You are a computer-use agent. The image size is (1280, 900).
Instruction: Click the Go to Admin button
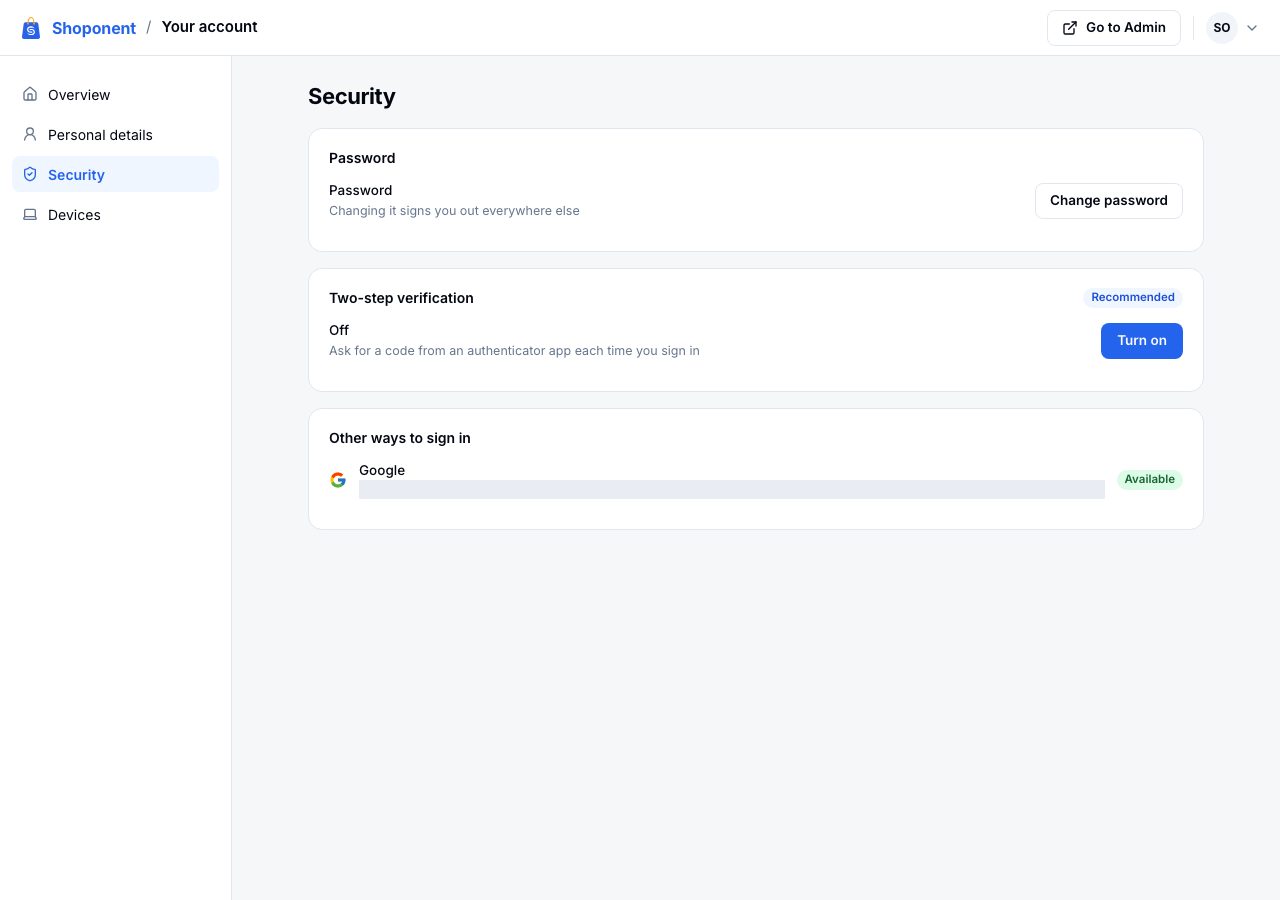point(1114,28)
